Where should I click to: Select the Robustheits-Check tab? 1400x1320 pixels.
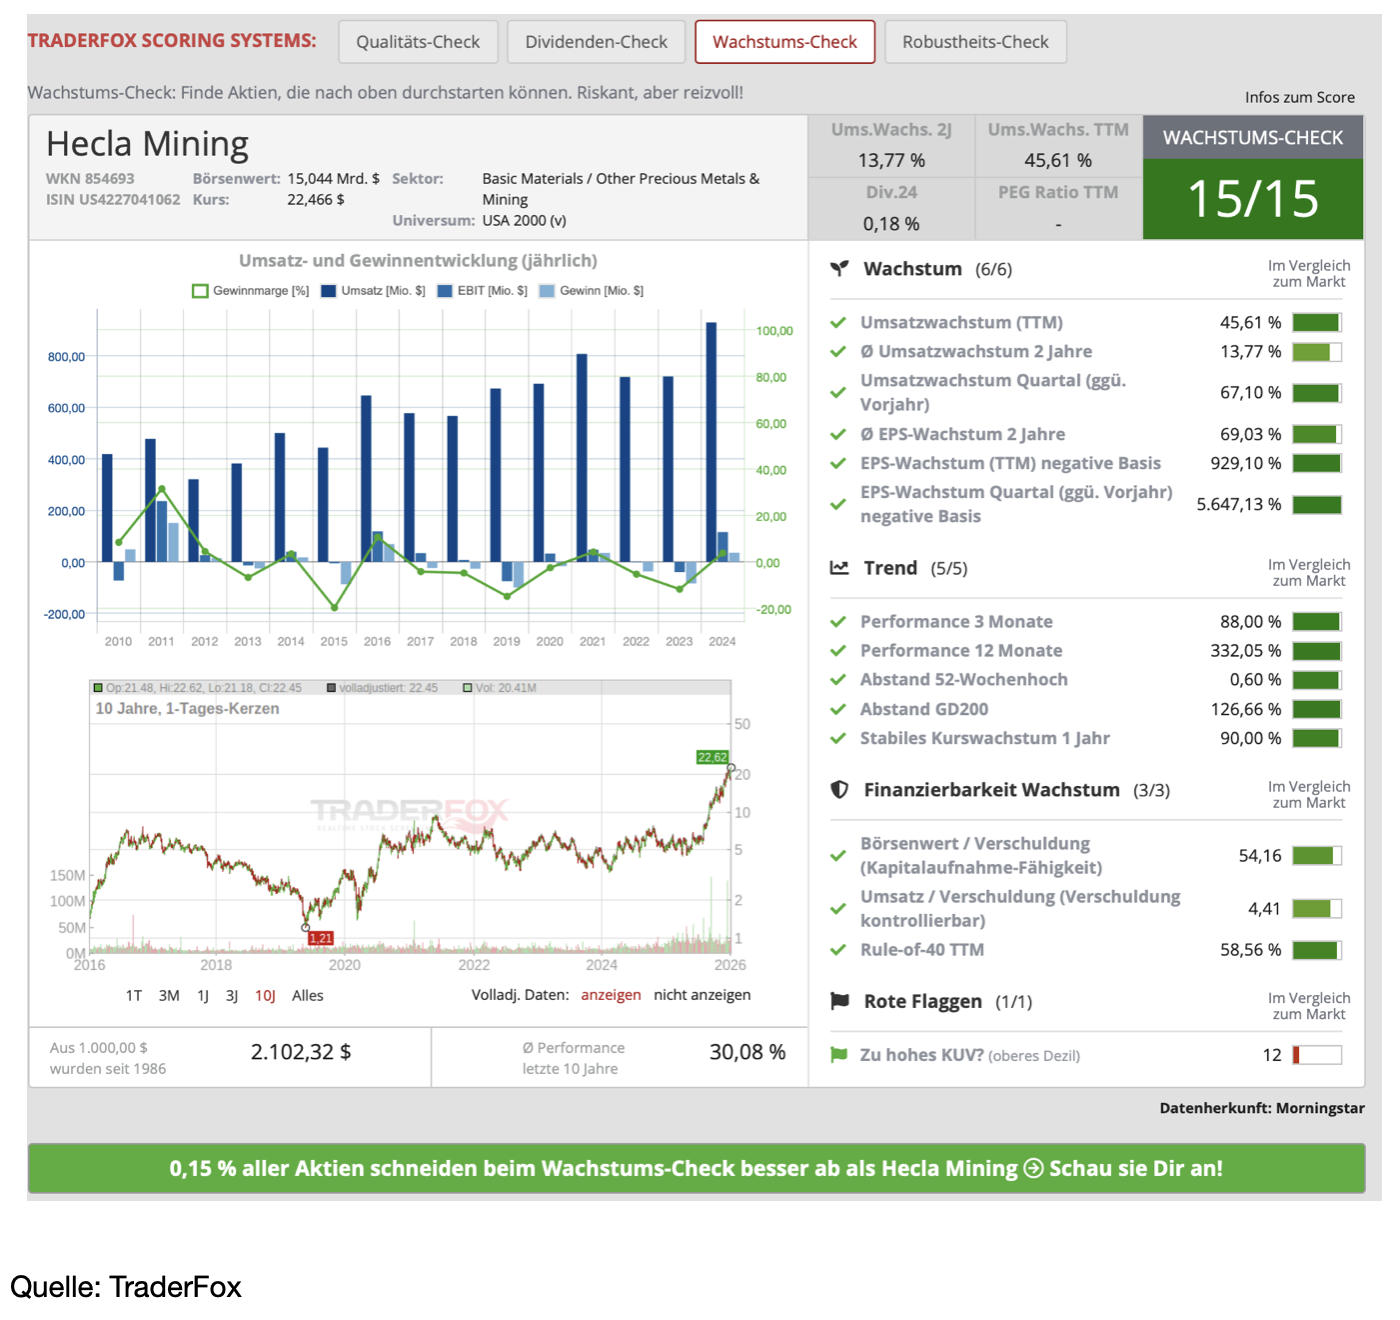pos(975,42)
